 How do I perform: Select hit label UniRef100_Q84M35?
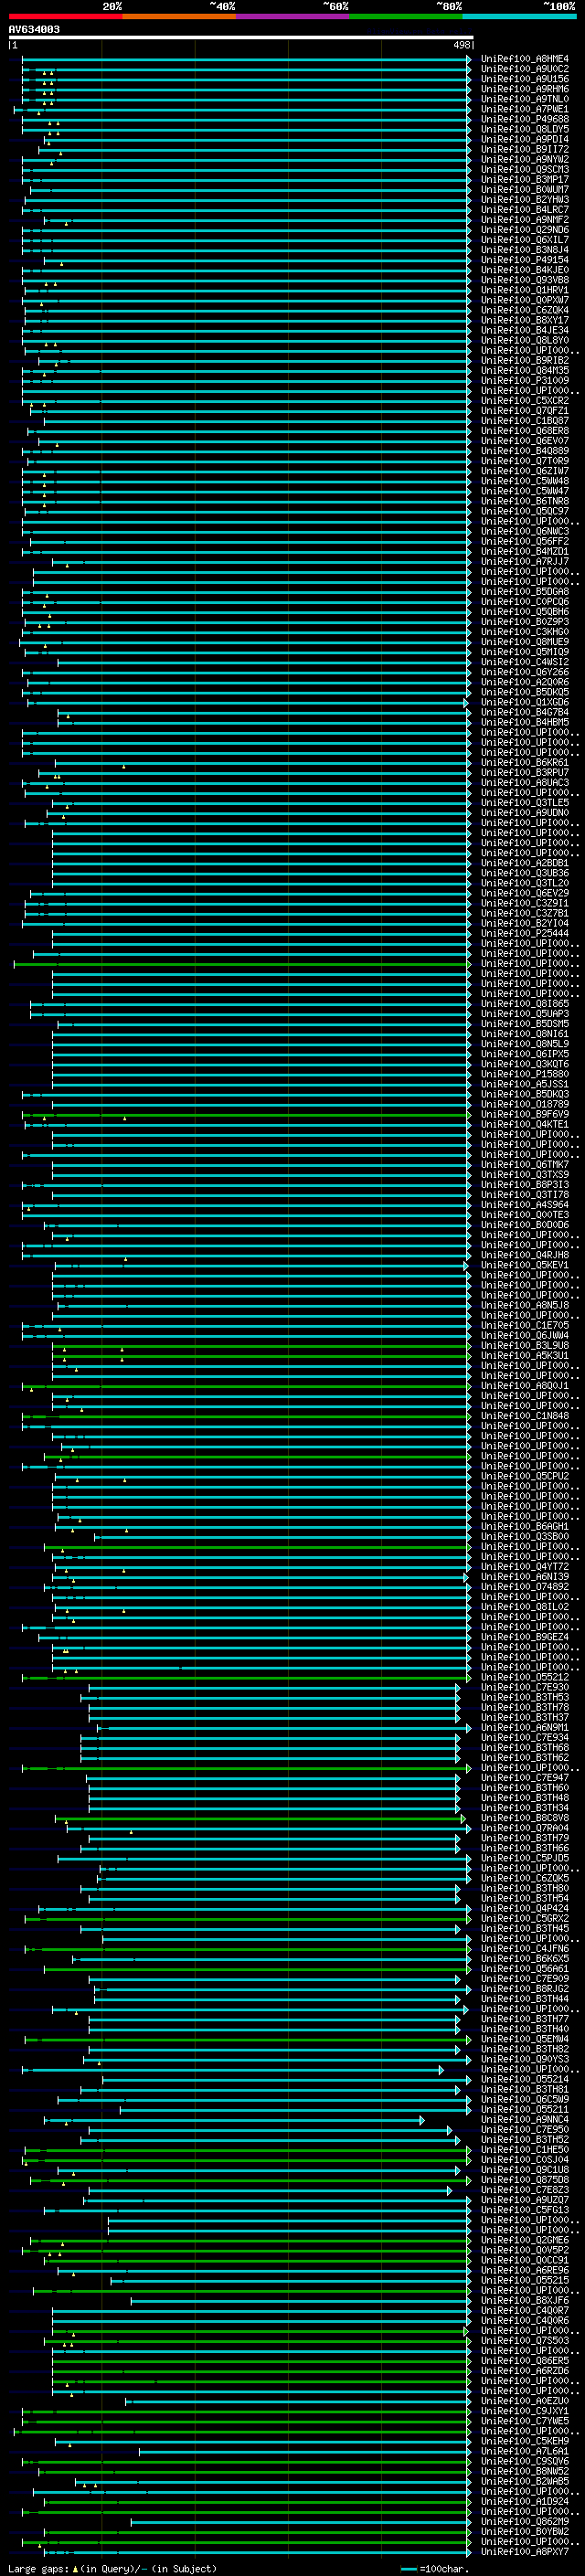coord(525,370)
